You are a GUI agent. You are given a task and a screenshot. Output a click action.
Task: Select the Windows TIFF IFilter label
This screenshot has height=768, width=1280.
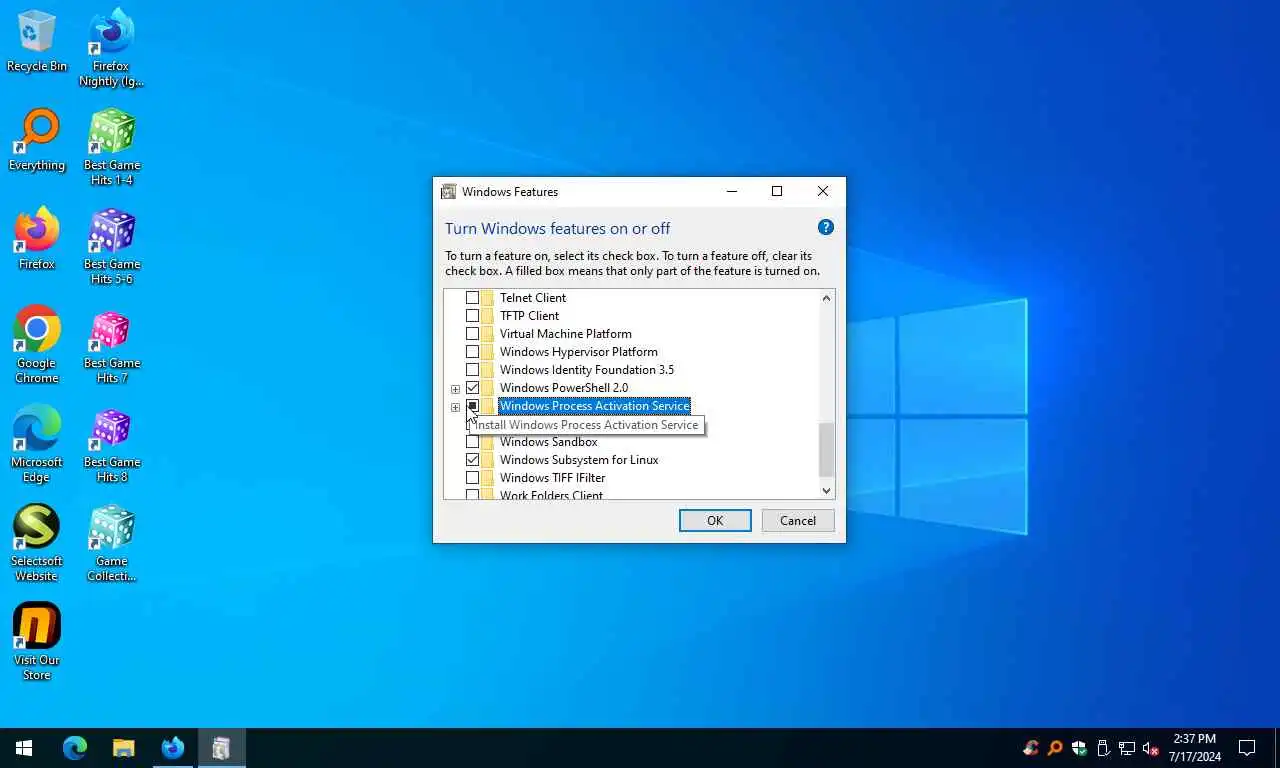(553, 478)
